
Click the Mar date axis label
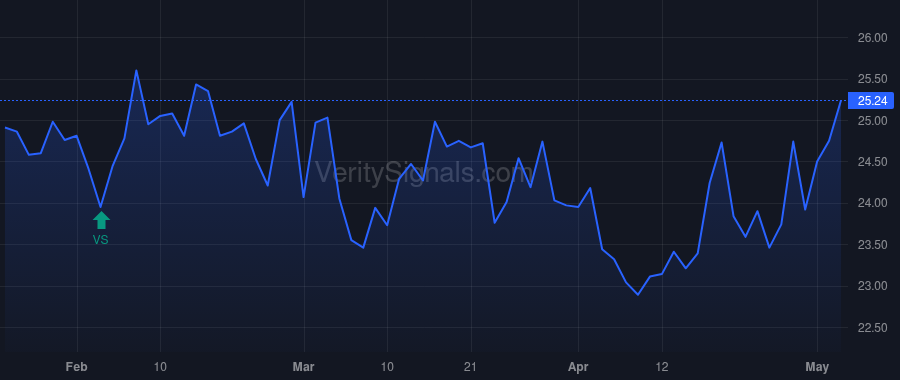(x=304, y=366)
